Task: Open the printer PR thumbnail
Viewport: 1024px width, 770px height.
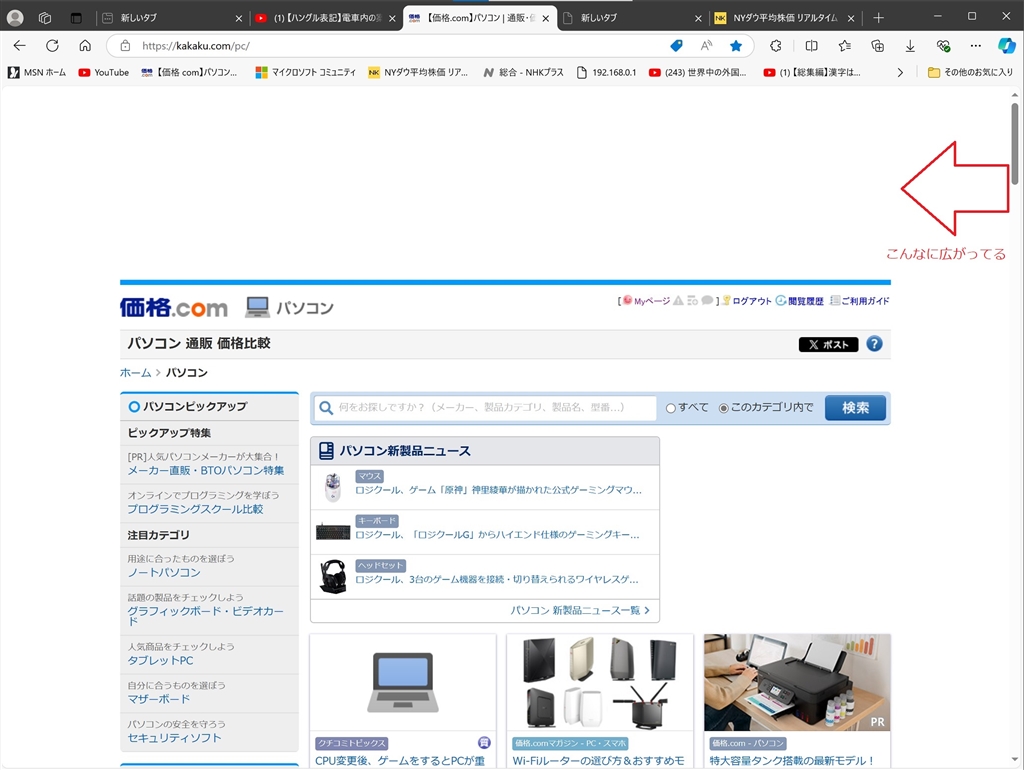Action: point(797,682)
